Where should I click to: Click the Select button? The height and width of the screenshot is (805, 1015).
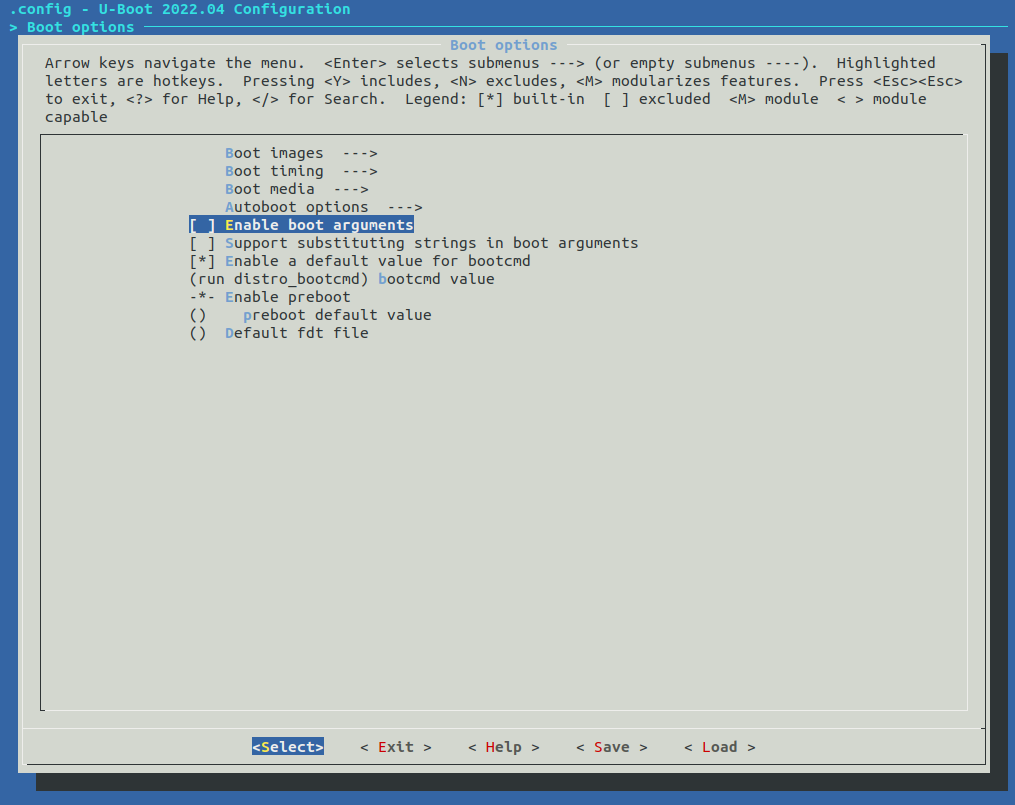click(288, 747)
